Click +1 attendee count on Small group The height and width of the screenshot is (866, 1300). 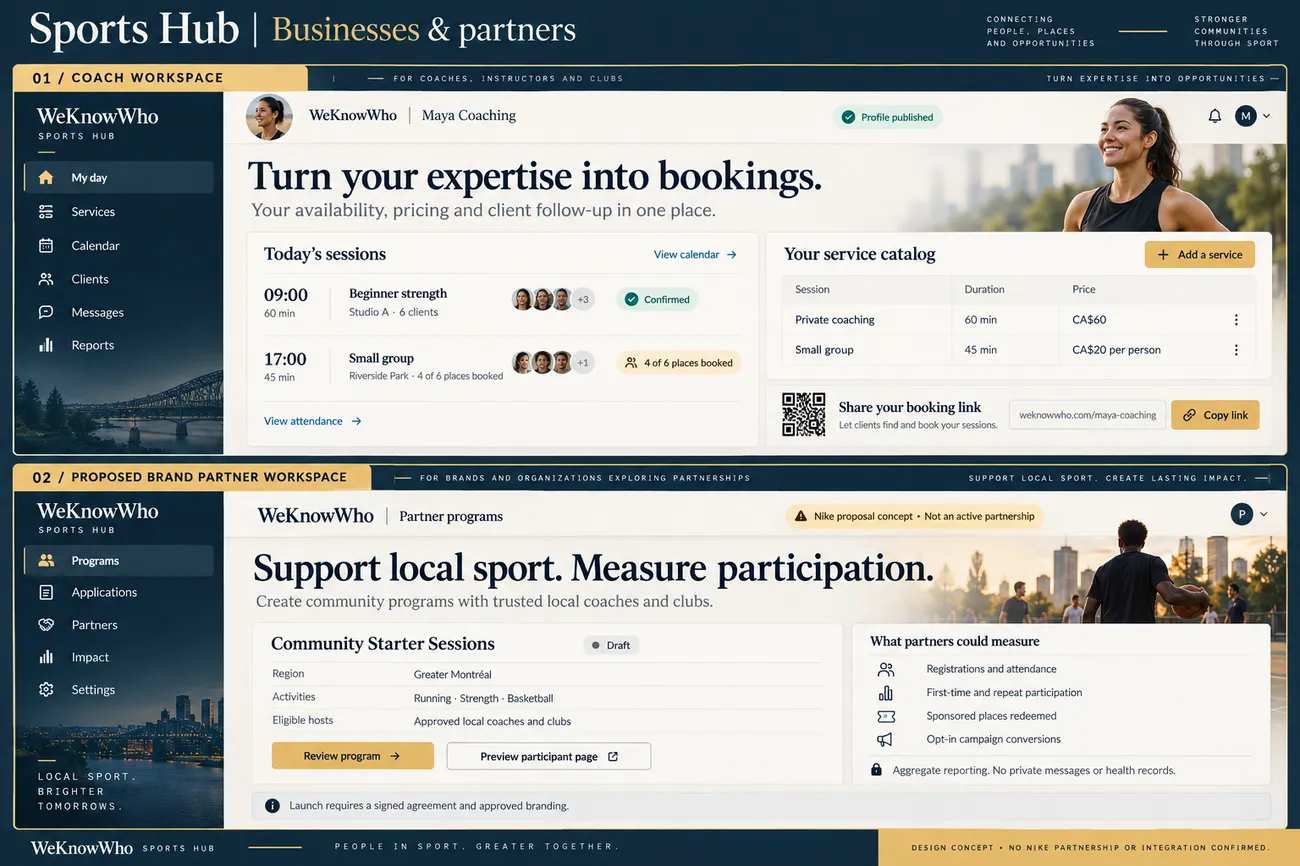[x=583, y=362]
